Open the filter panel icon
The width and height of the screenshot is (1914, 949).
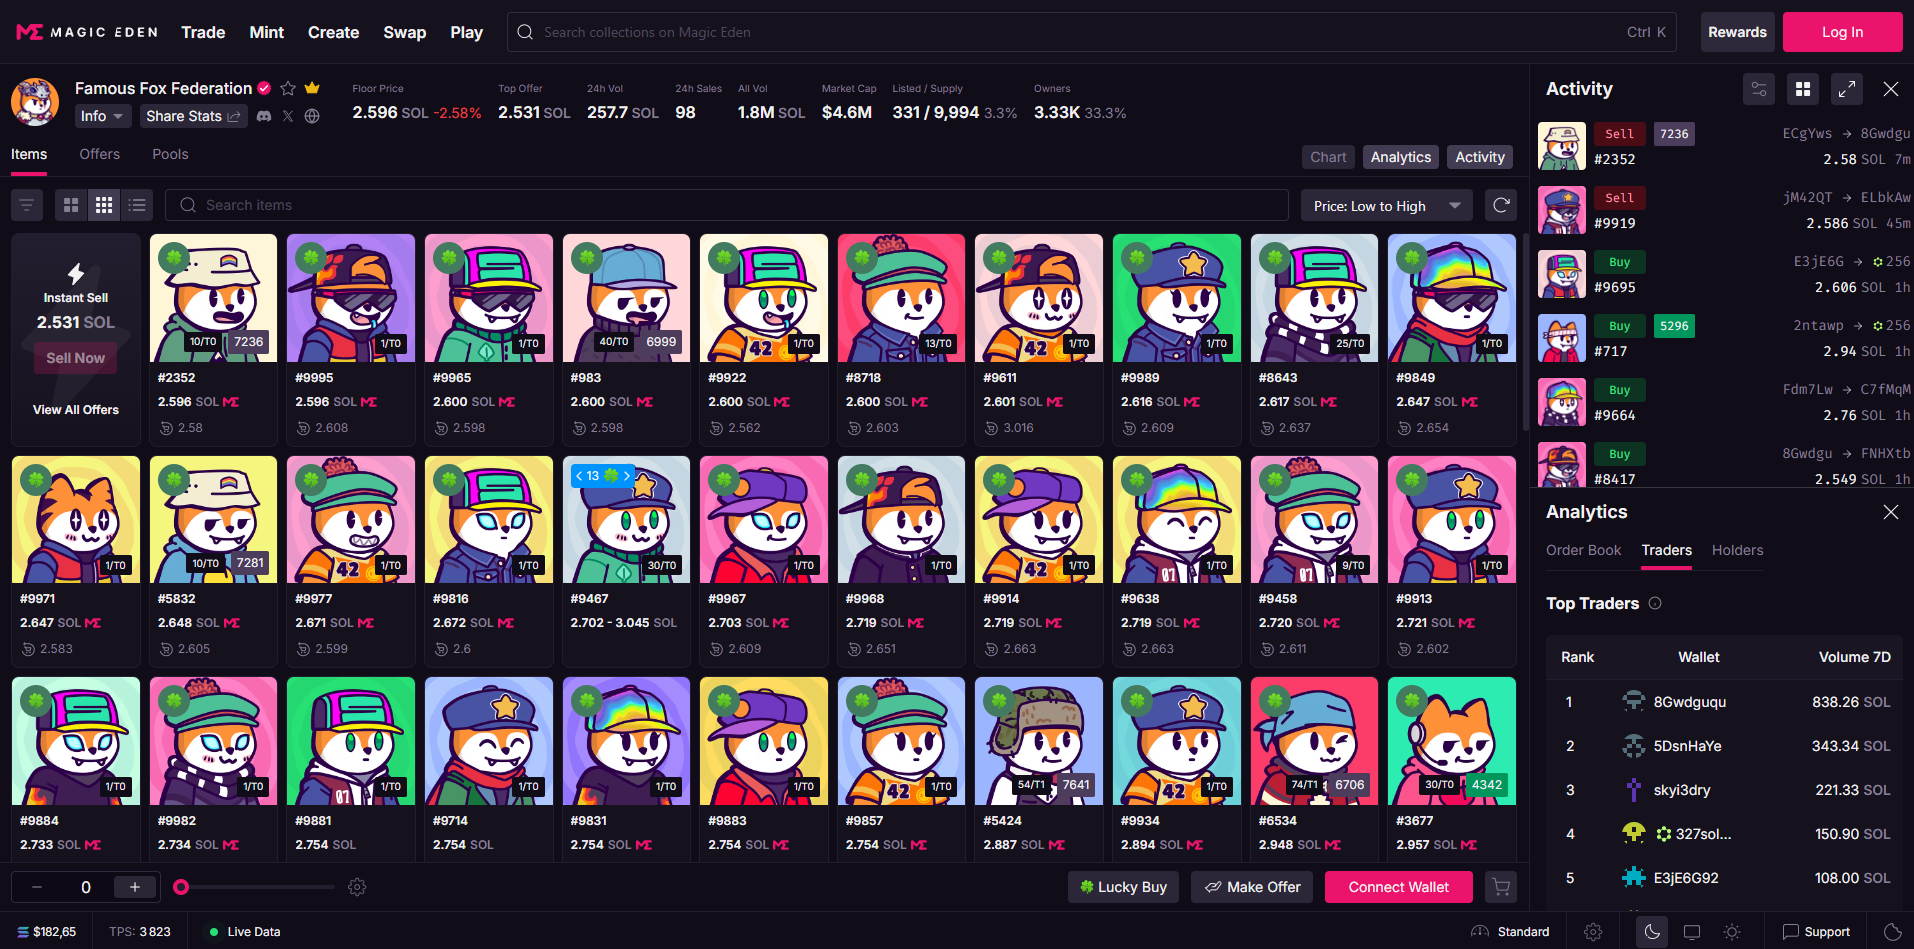point(27,205)
